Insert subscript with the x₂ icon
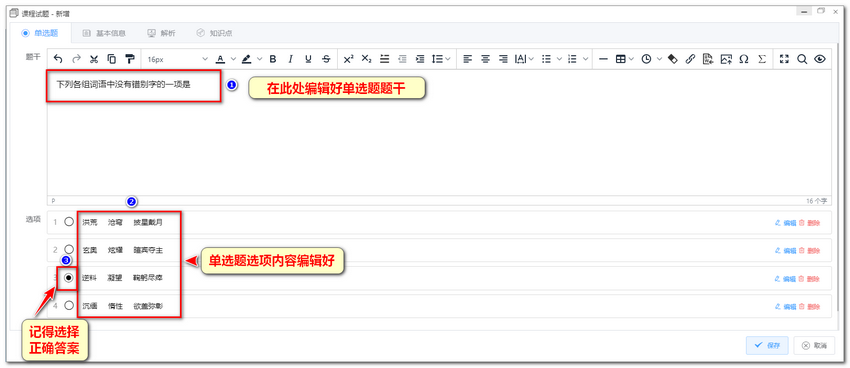 point(366,59)
